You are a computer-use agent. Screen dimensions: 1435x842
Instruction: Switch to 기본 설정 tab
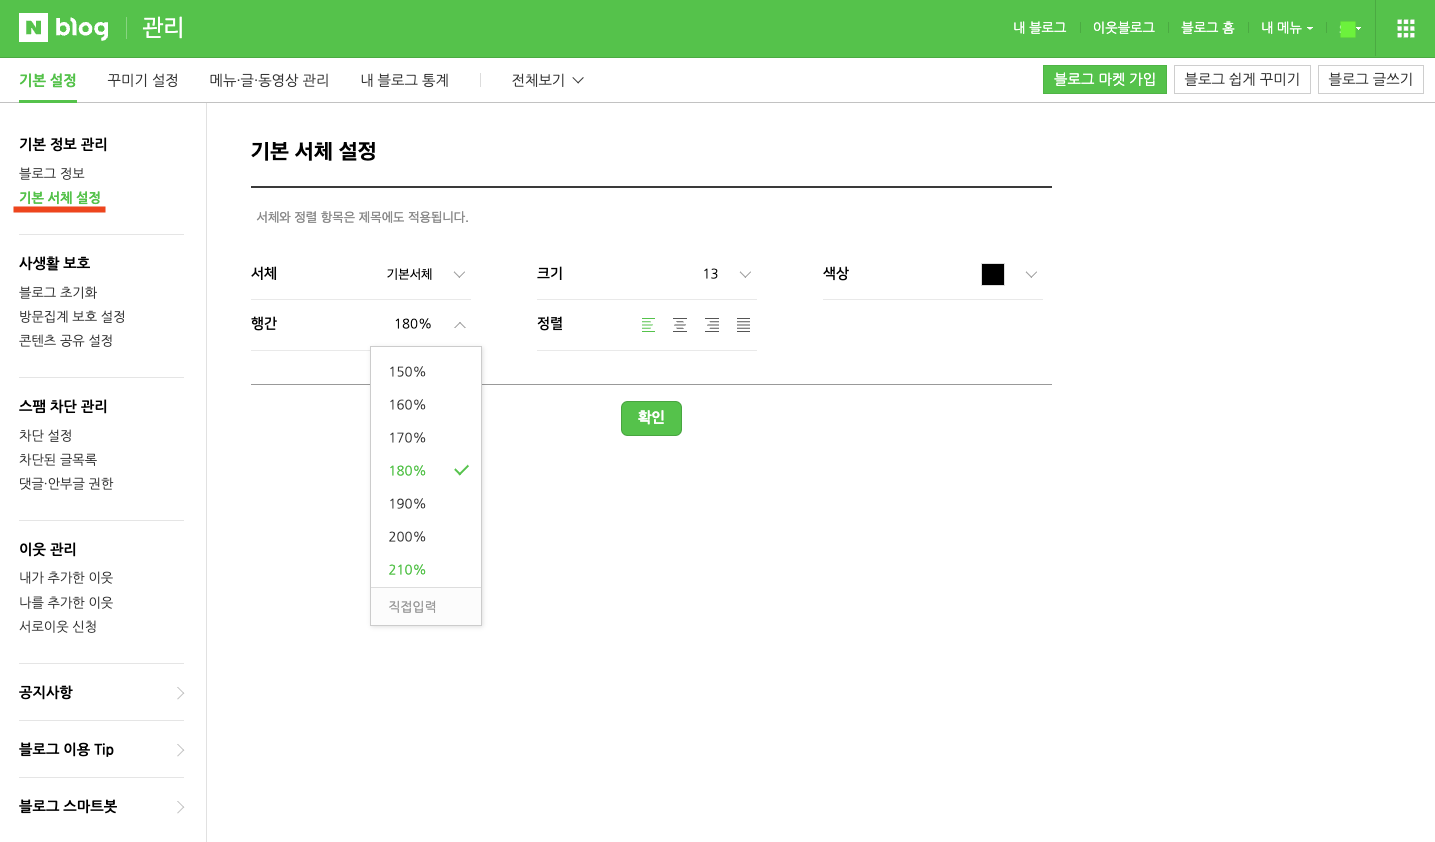point(48,80)
